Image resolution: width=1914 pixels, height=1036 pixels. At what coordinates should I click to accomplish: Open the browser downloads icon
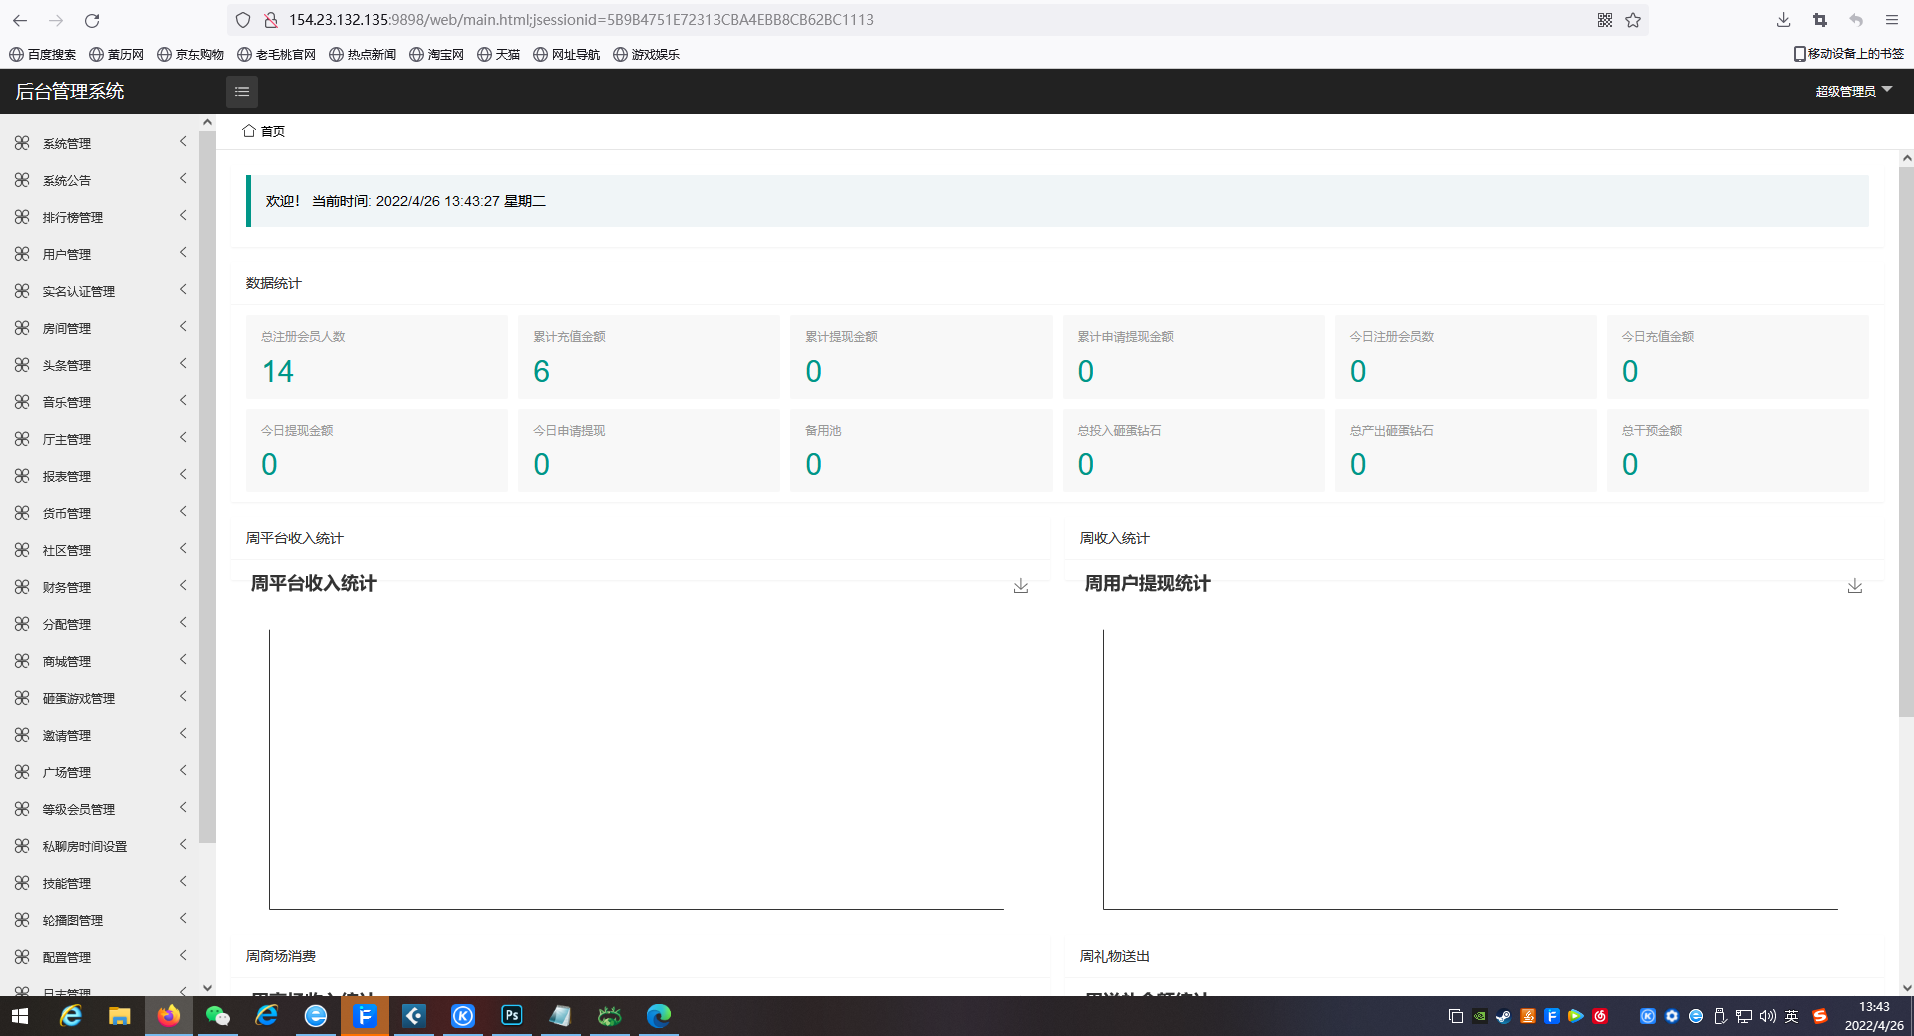(1783, 20)
